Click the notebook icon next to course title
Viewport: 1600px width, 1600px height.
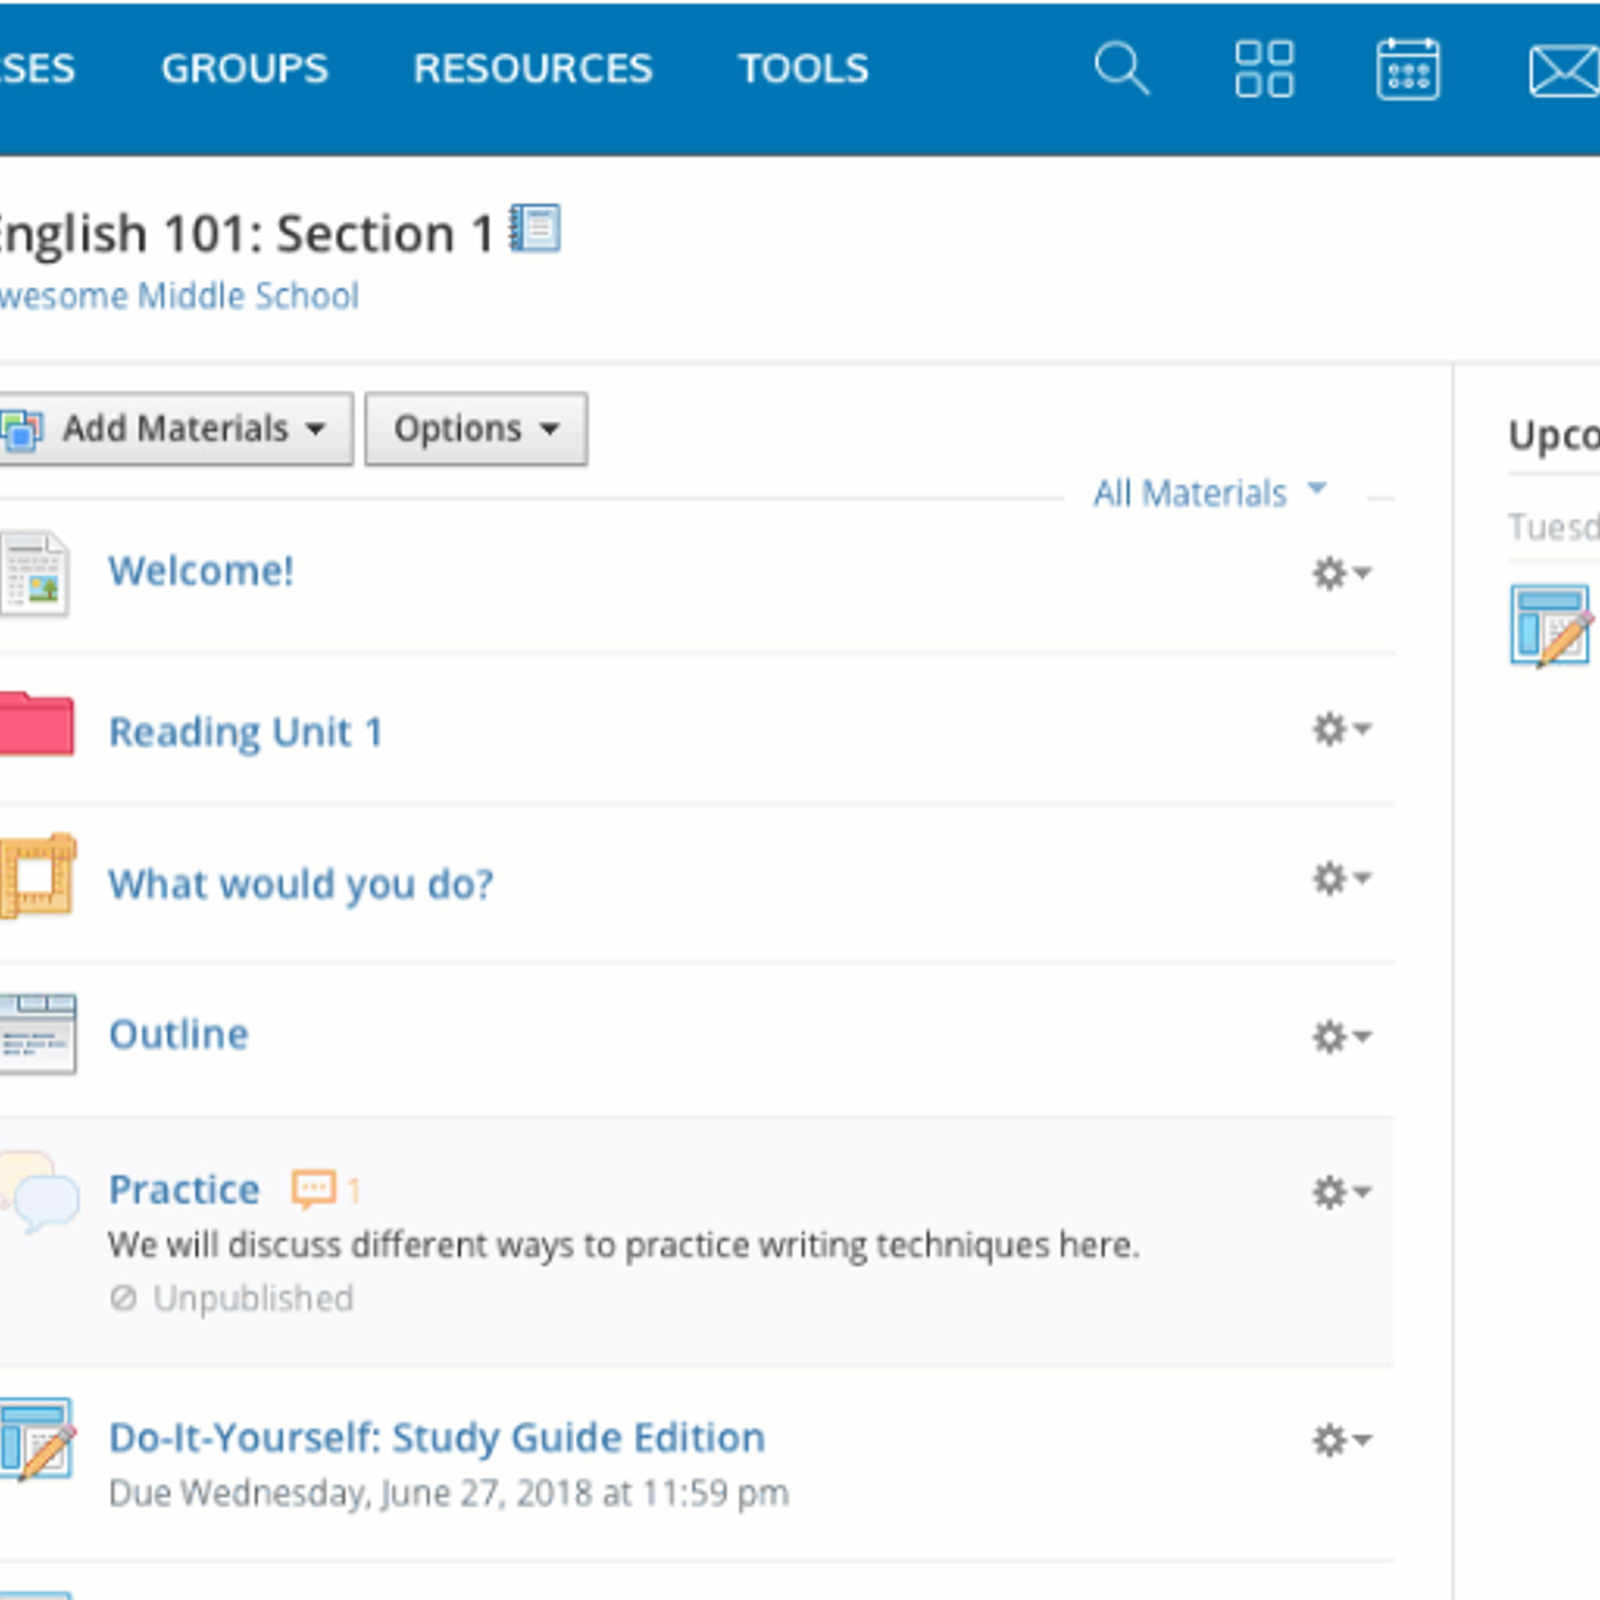tap(537, 228)
